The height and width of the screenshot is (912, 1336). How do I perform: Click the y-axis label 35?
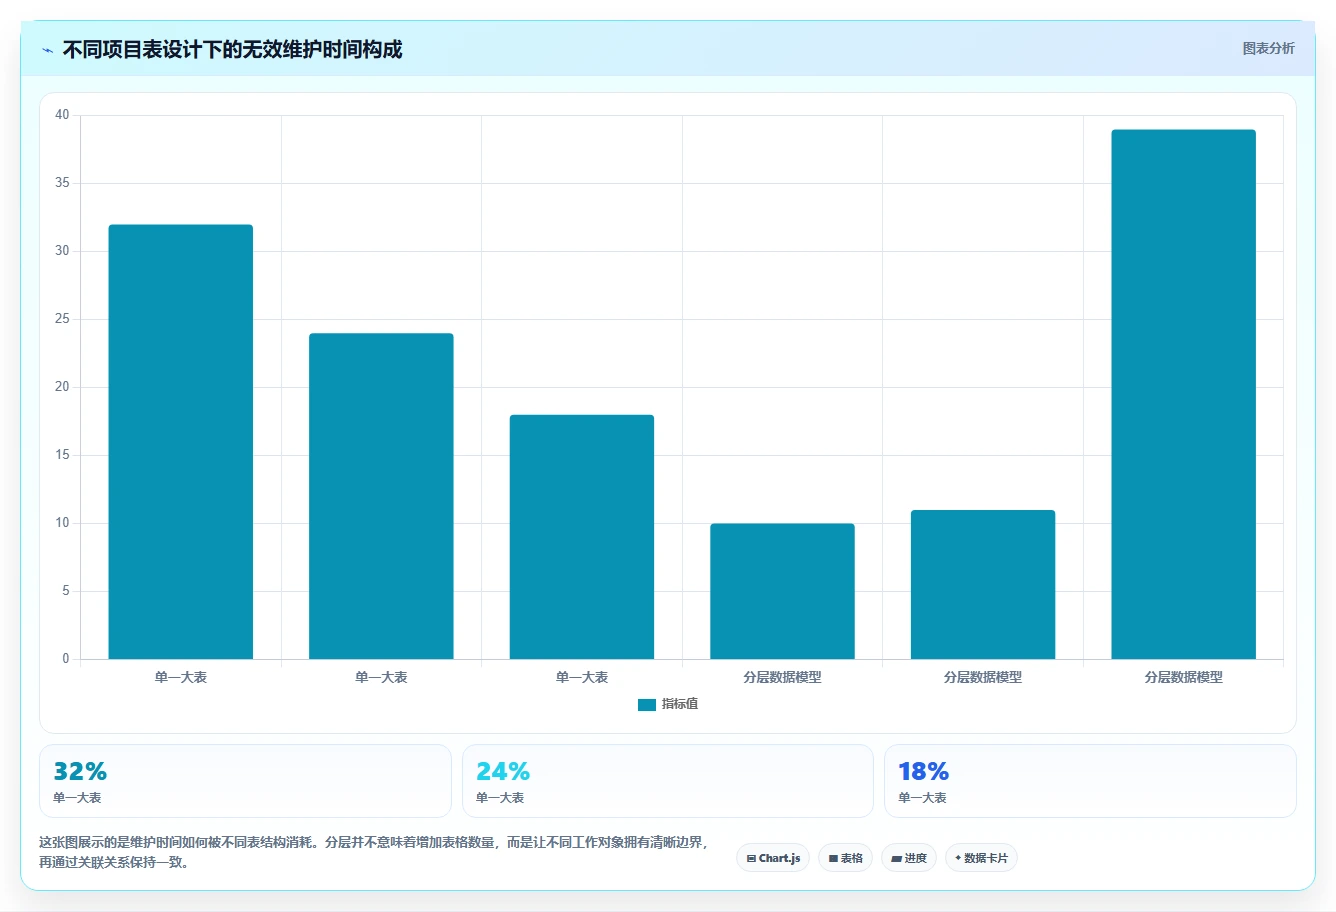(x=62, y=183)
